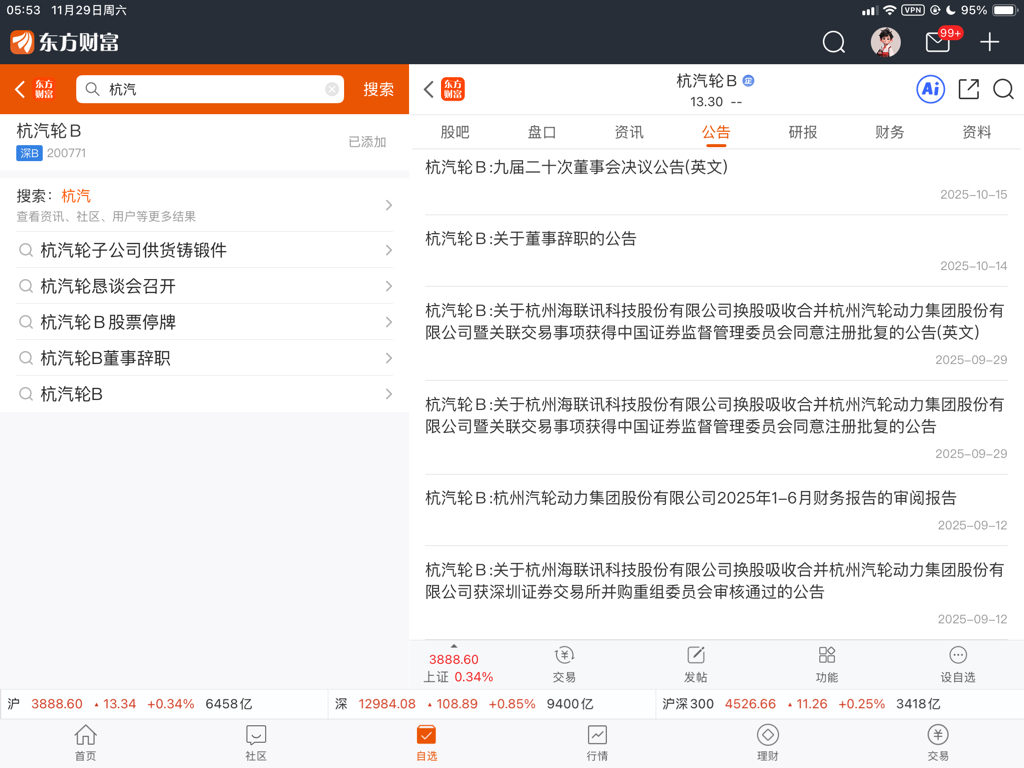The width and height of the screenshot is (1024, 768).
Task: Open 深圳证券交易所并购重组委员会审核通过 announcement
Action: pyautogui.click(x=716, y=593)
